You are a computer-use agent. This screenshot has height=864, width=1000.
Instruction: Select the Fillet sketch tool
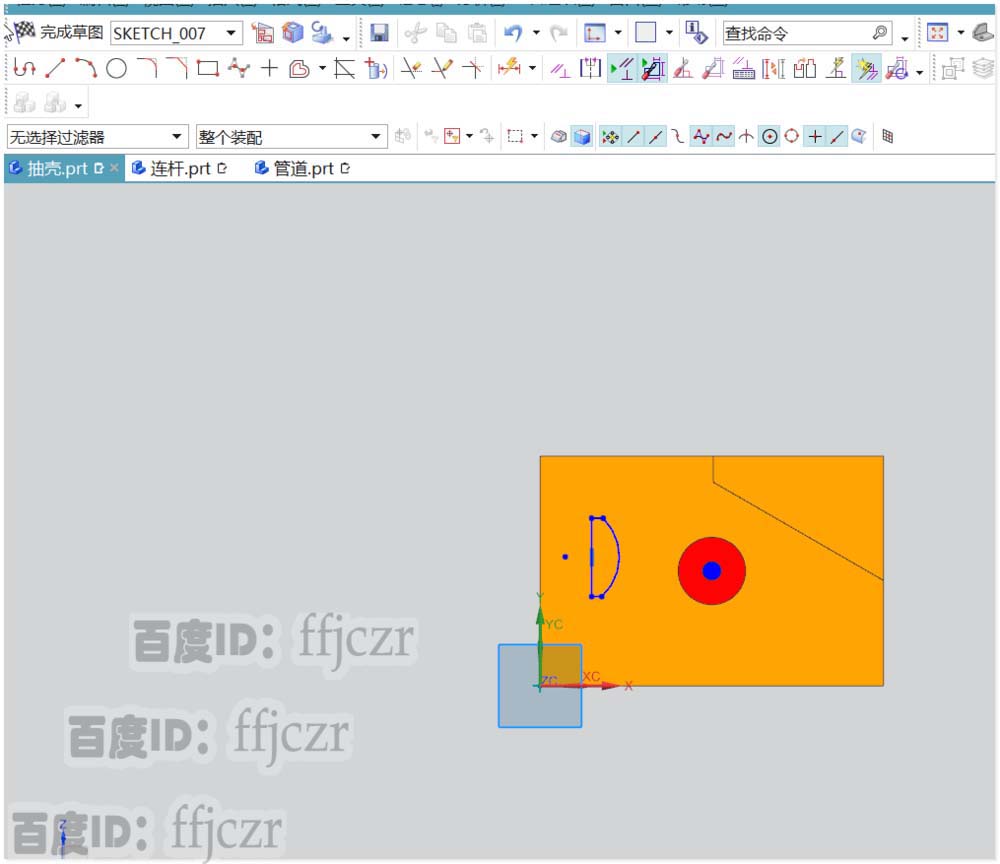[147, 68]
